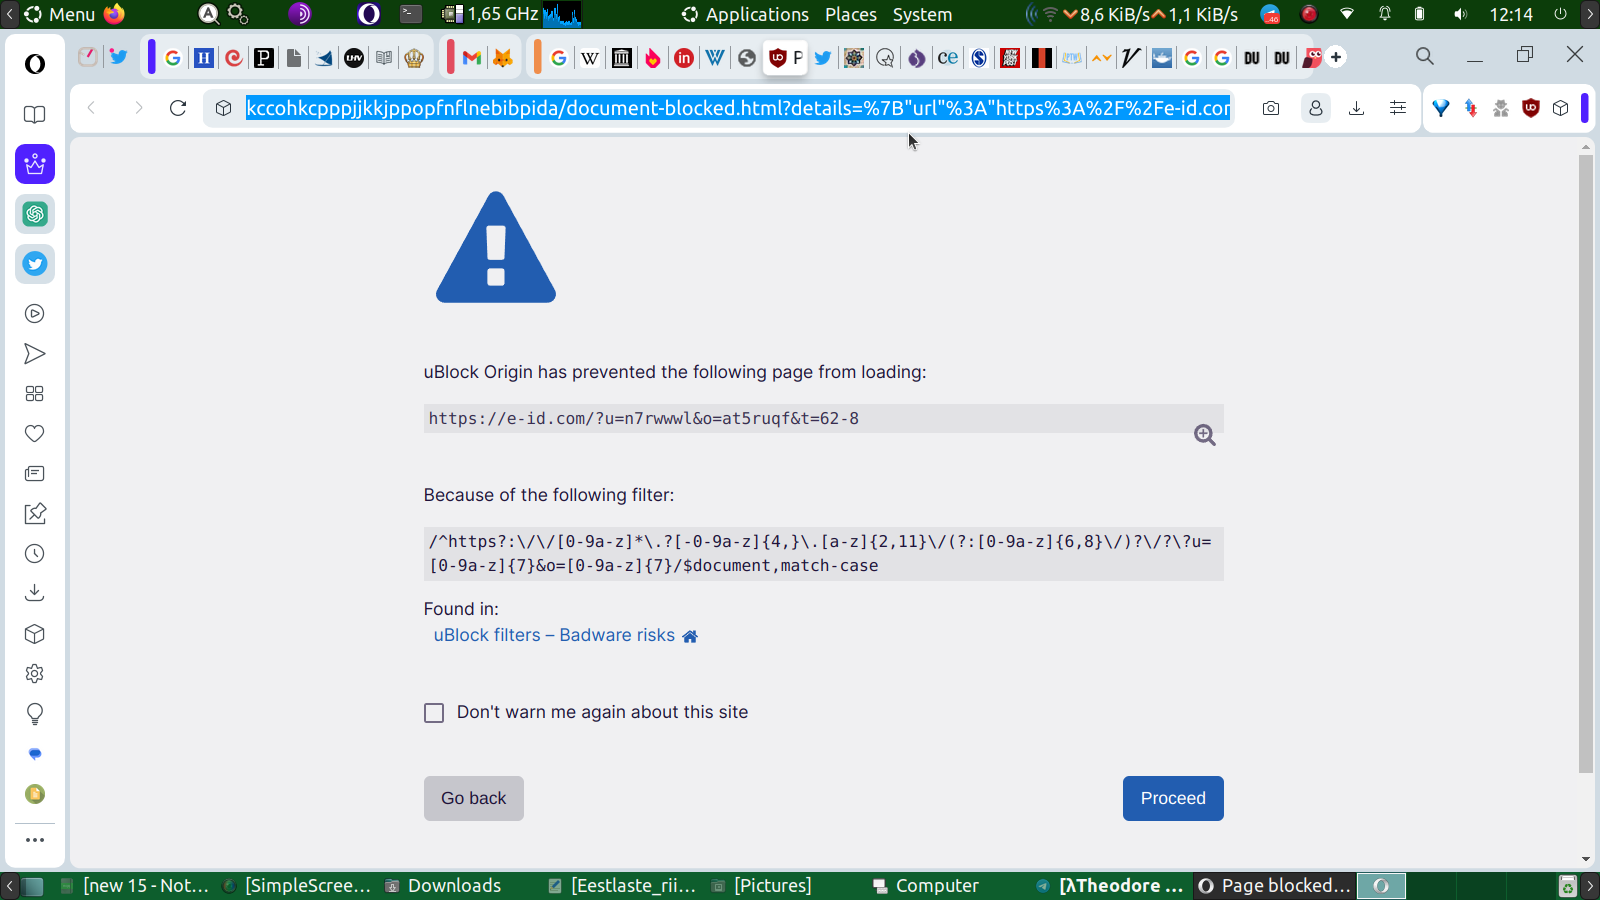
Task: Switch to the Wikipedia W tab
Action: pos(590,58)
